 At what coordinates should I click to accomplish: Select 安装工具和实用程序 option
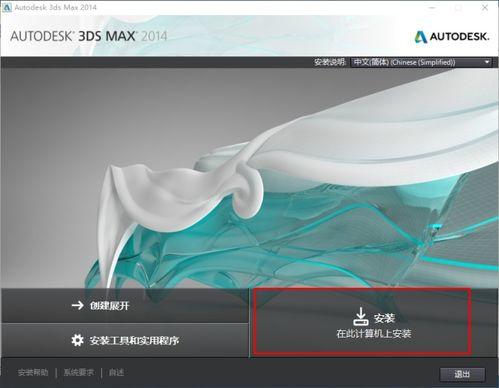125,340
